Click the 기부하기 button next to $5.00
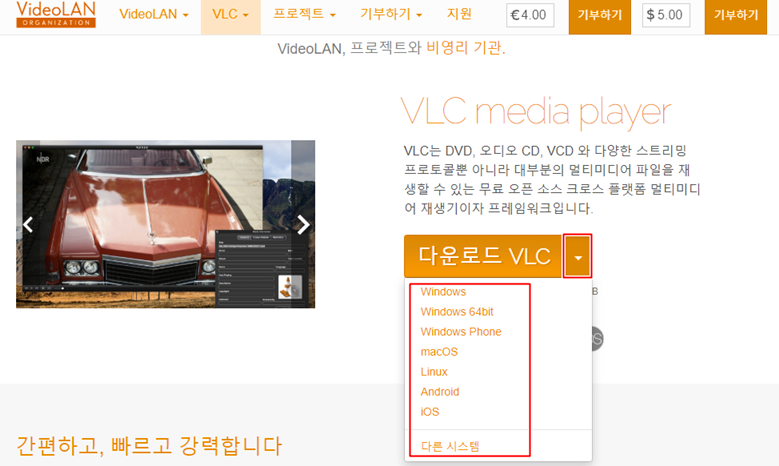The width and height of the screenshot is (779, 466). 736,16
